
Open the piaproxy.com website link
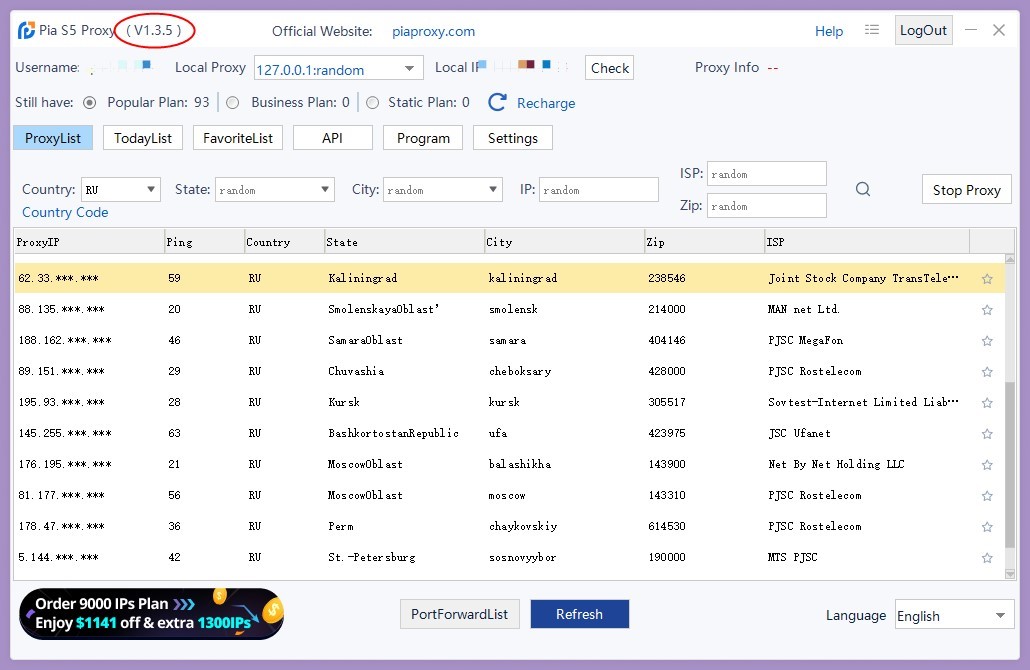tap(434, 31)
